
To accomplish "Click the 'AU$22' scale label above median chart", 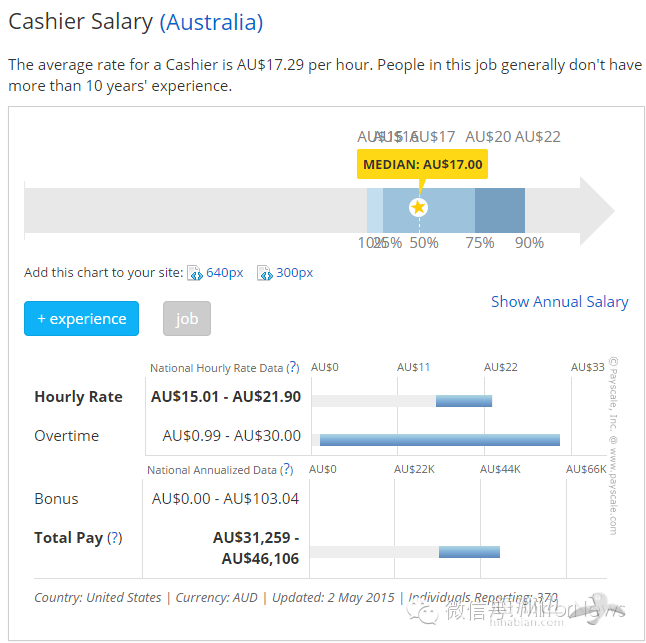I will coord(538,137).
